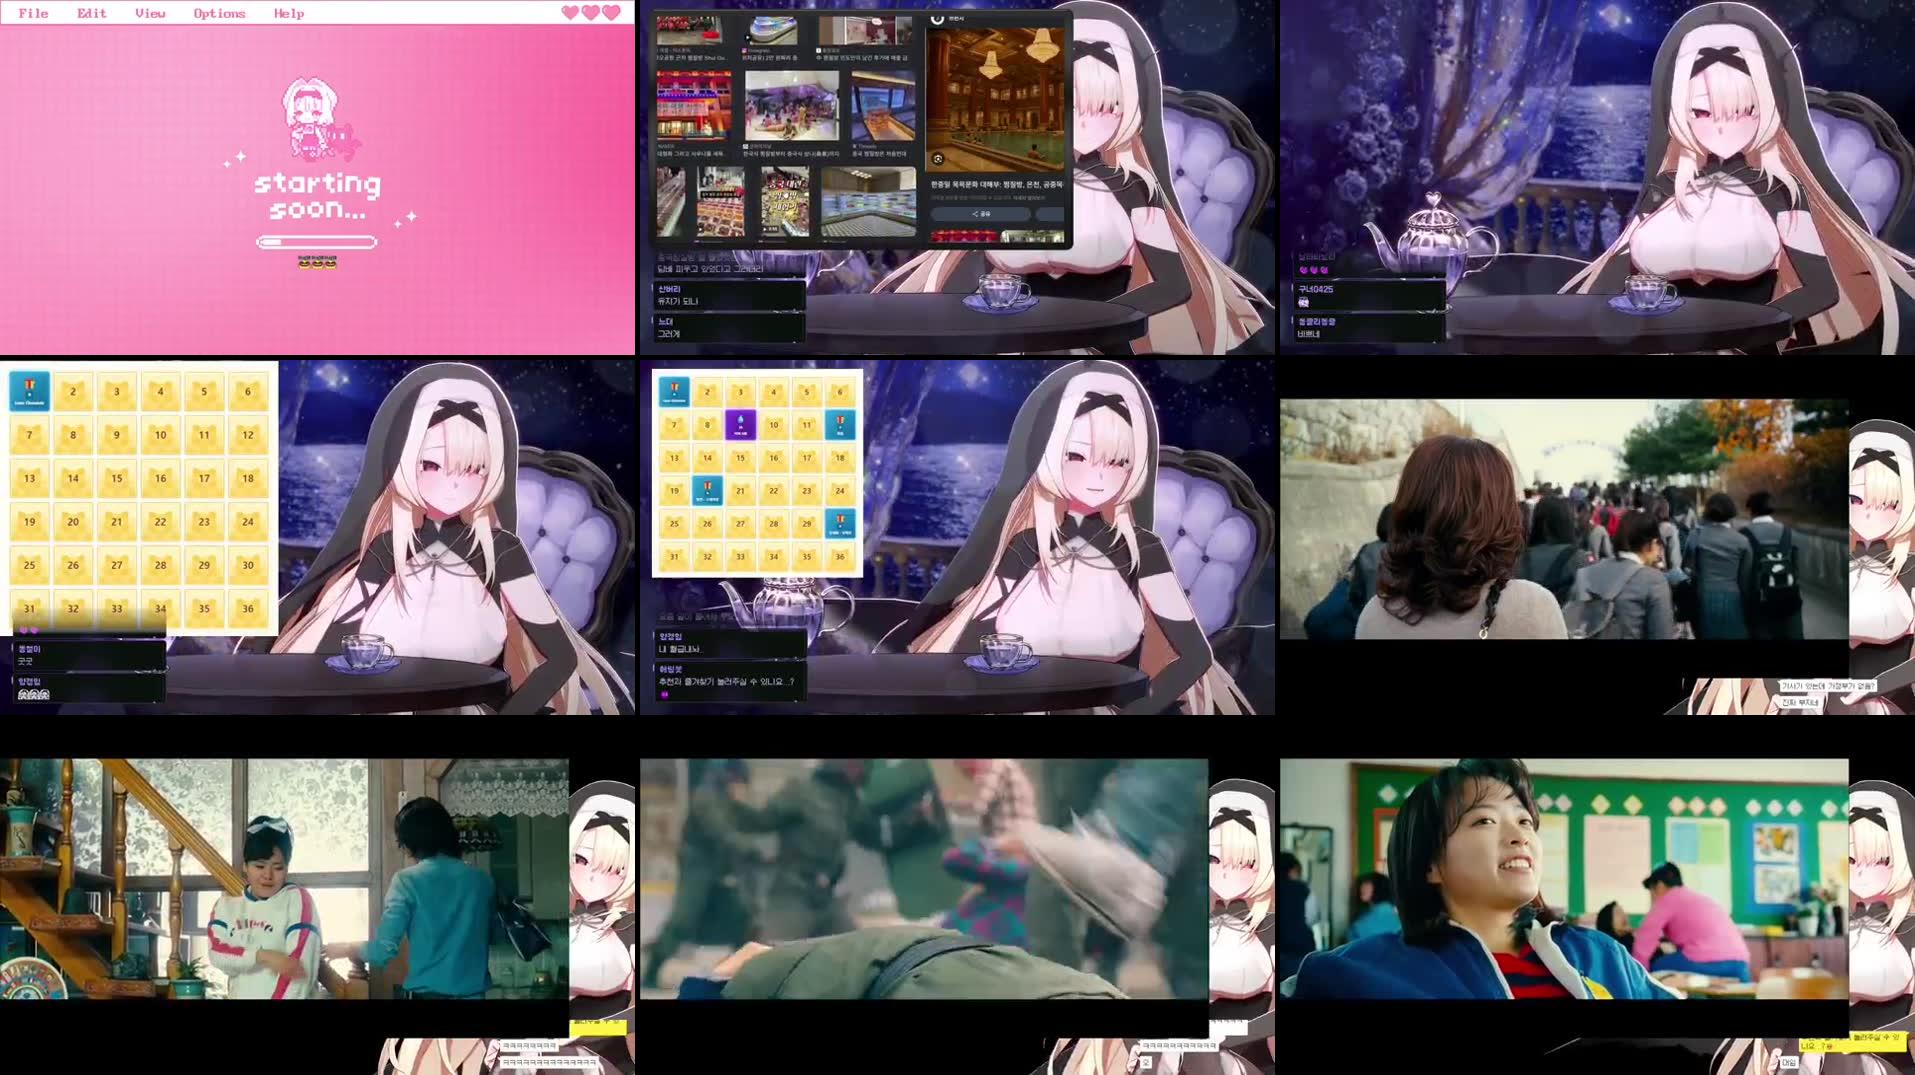This screenshot has height=1075, width=1915.
Task: Open the red building facade search thumbnail
Action: click(x=693, y=106)
